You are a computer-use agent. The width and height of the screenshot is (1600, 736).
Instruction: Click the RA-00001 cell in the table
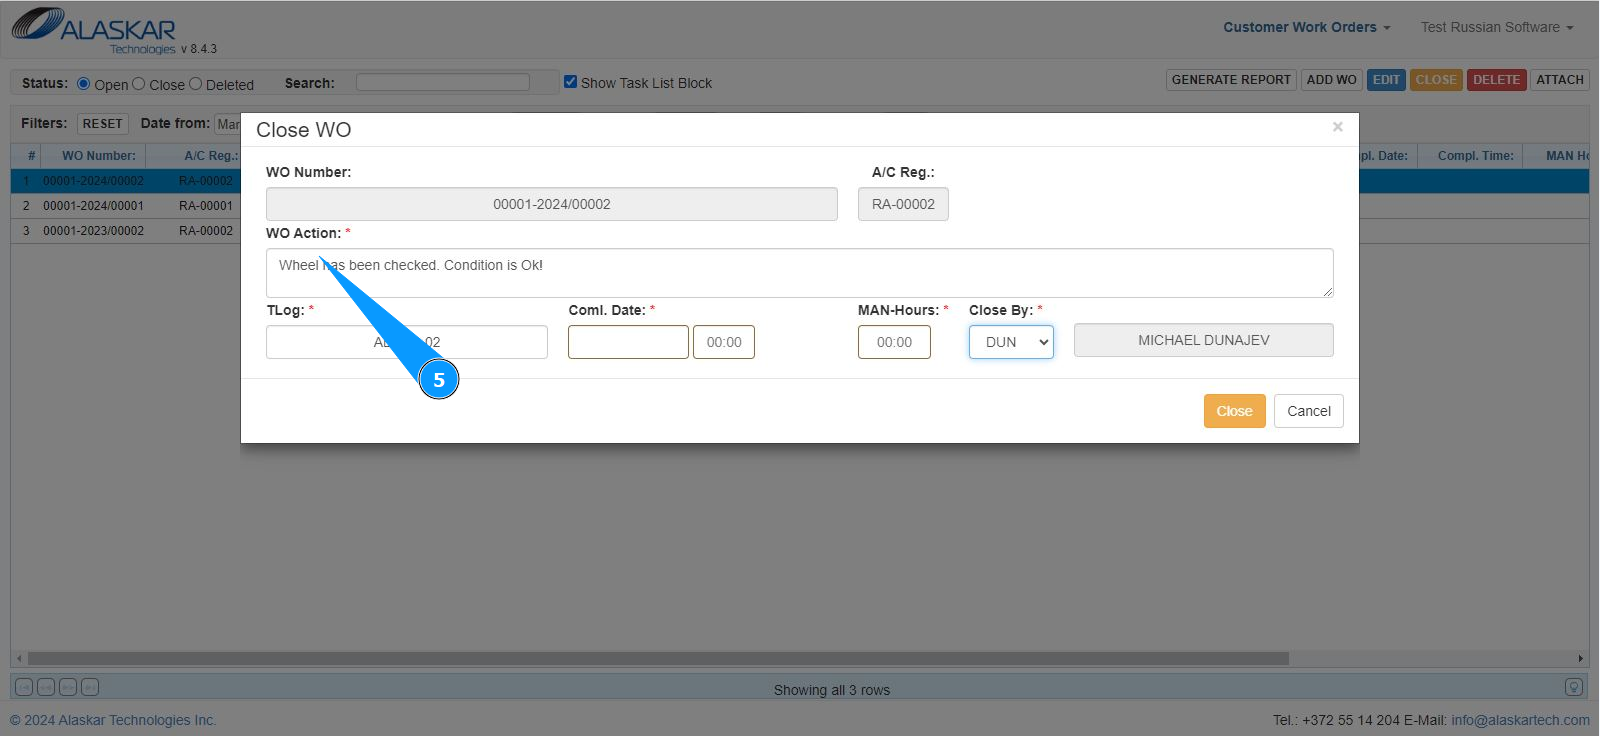click(x=205, y=206)
